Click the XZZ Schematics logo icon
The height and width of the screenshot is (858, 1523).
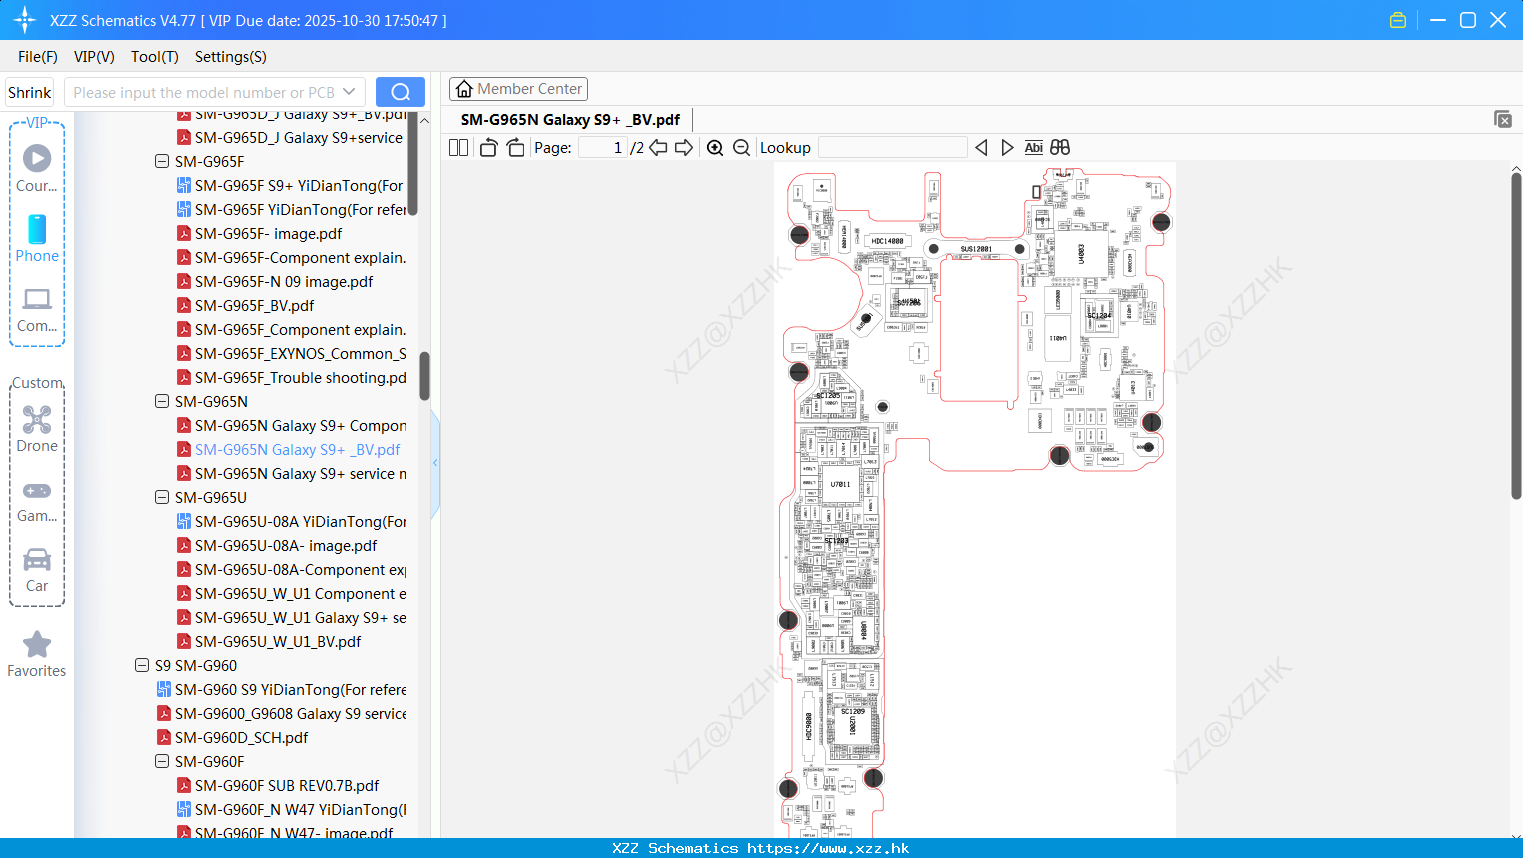[25, 20]
